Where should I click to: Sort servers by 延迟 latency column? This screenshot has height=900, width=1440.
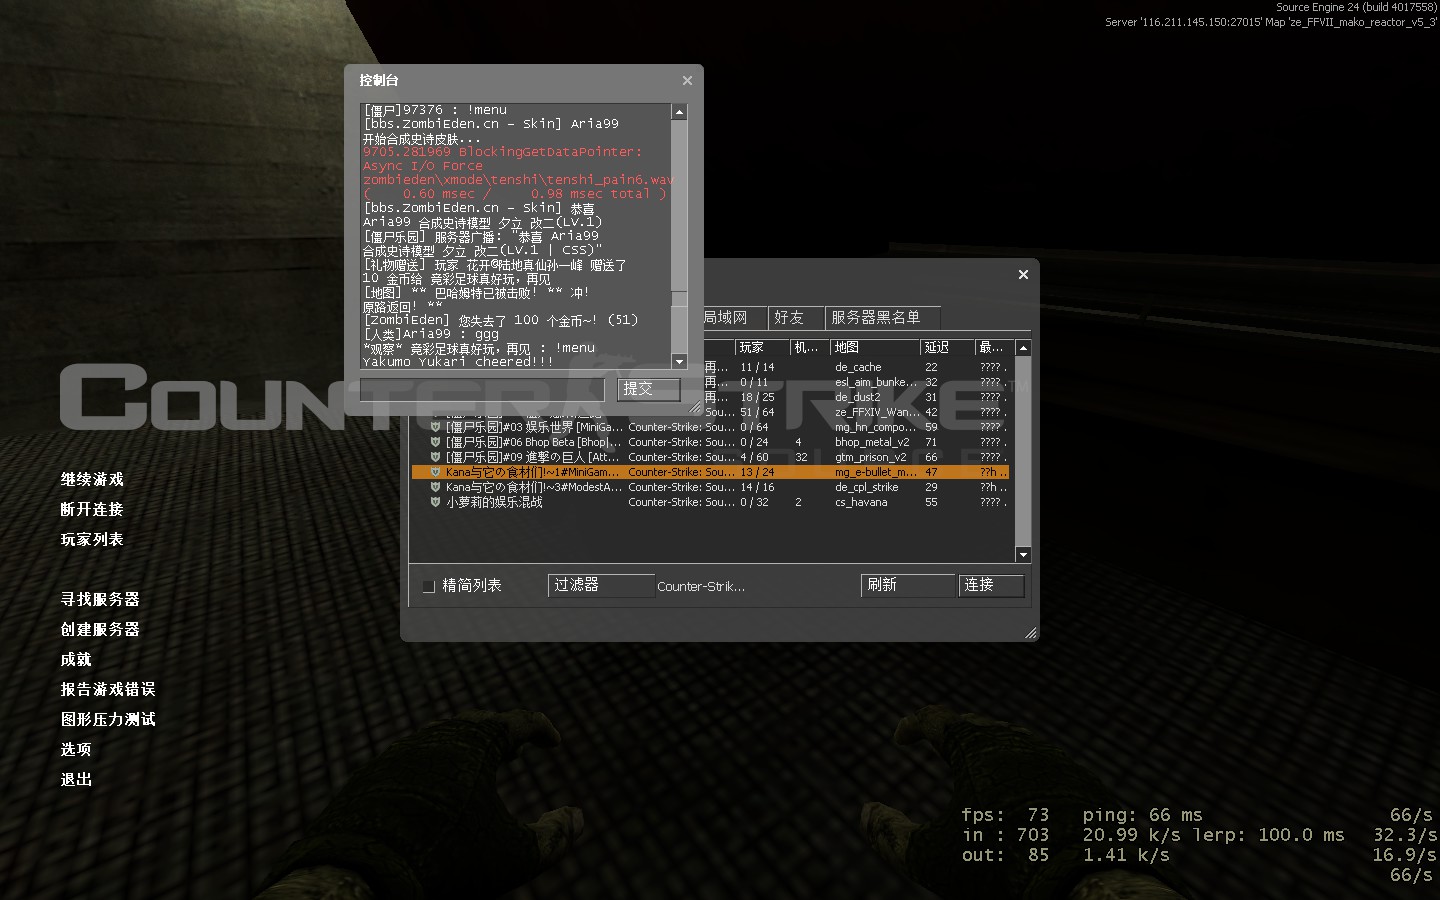[x=947, y=347]
